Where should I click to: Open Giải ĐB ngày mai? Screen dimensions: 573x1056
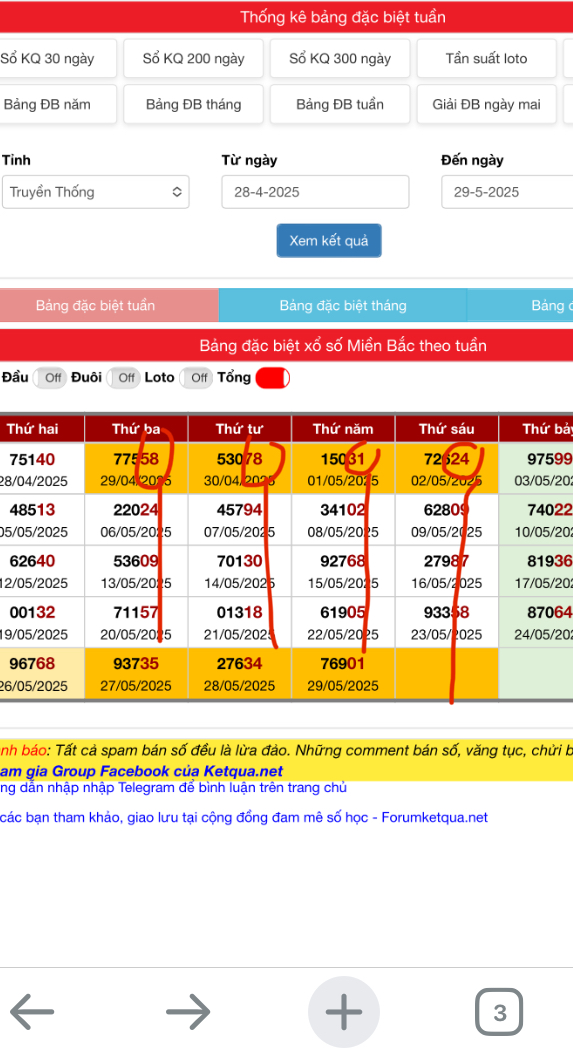pos(486,104)
